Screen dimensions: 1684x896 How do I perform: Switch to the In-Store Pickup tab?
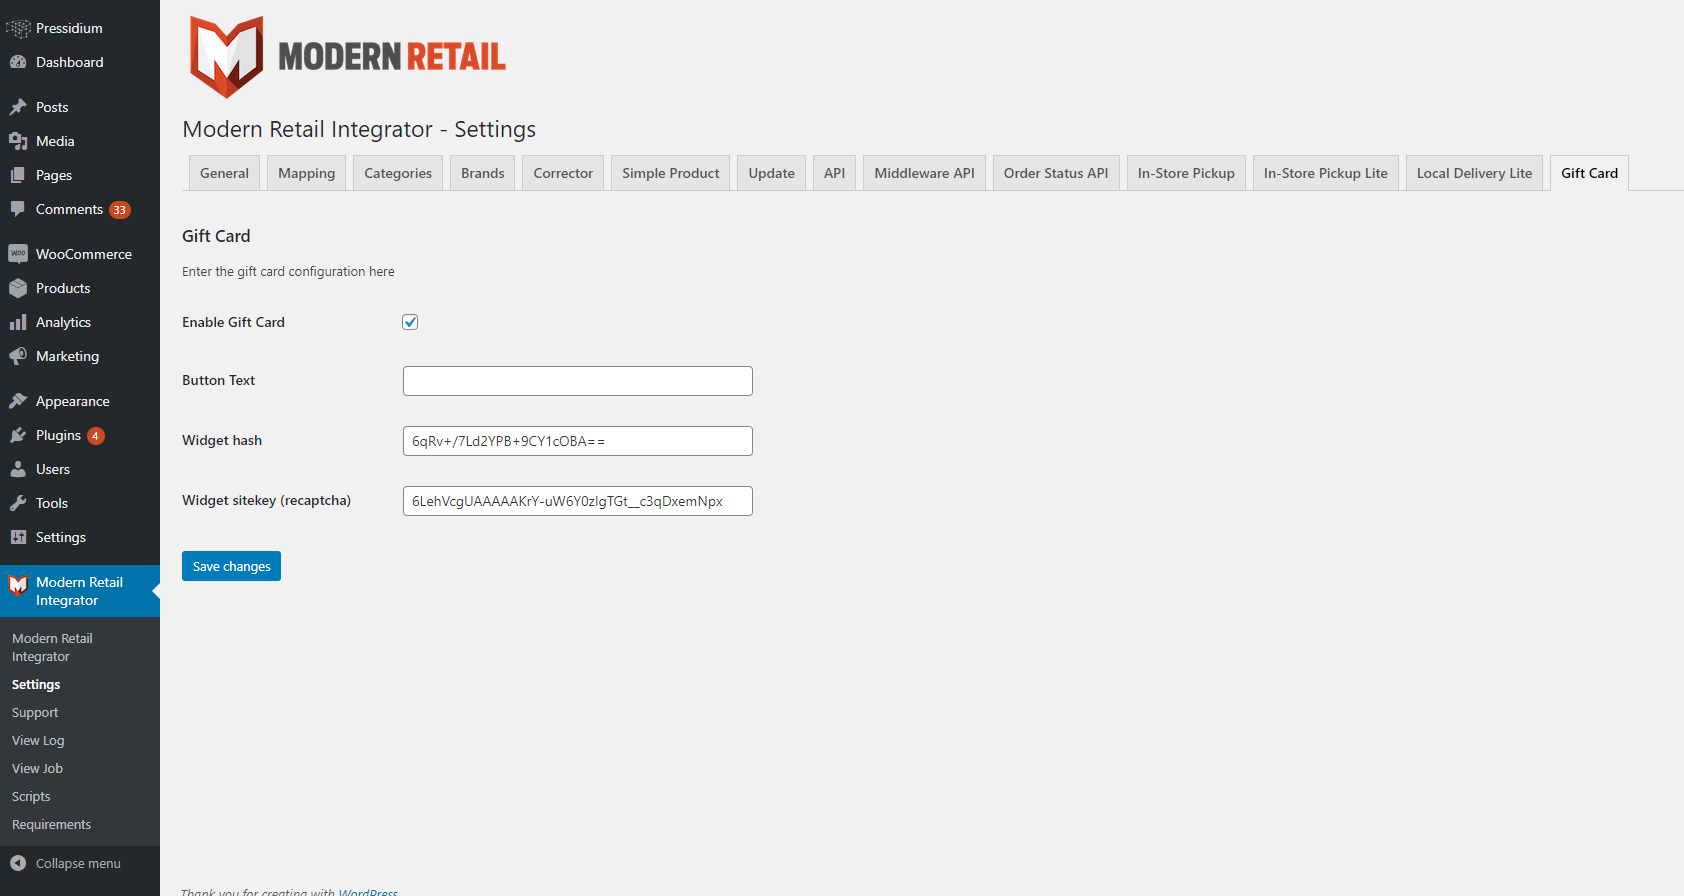1186,173
